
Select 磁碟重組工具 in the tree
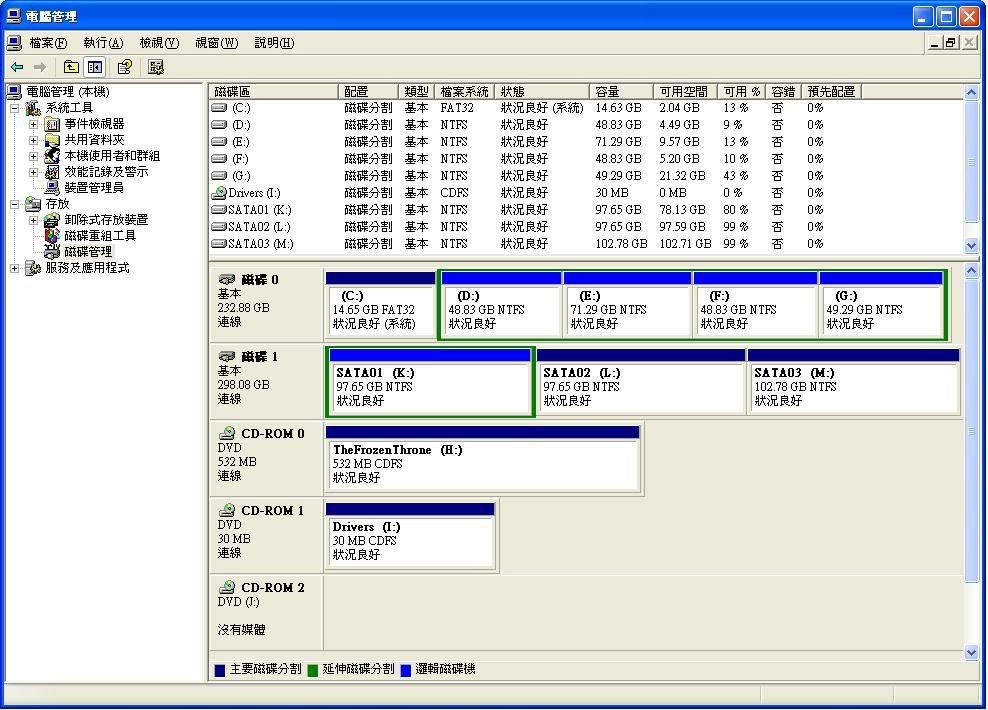tap(99, 236)
